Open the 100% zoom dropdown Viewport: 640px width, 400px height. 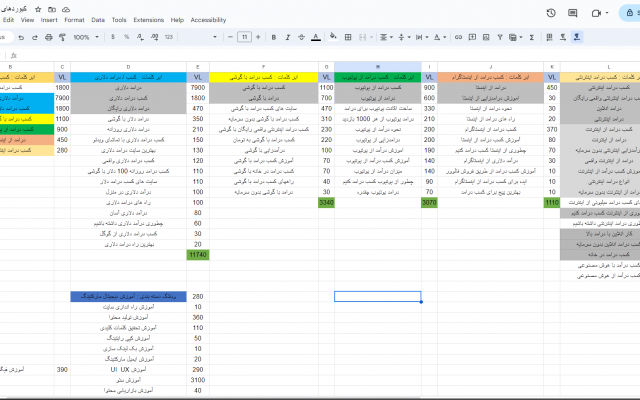[x=86, y=37]
